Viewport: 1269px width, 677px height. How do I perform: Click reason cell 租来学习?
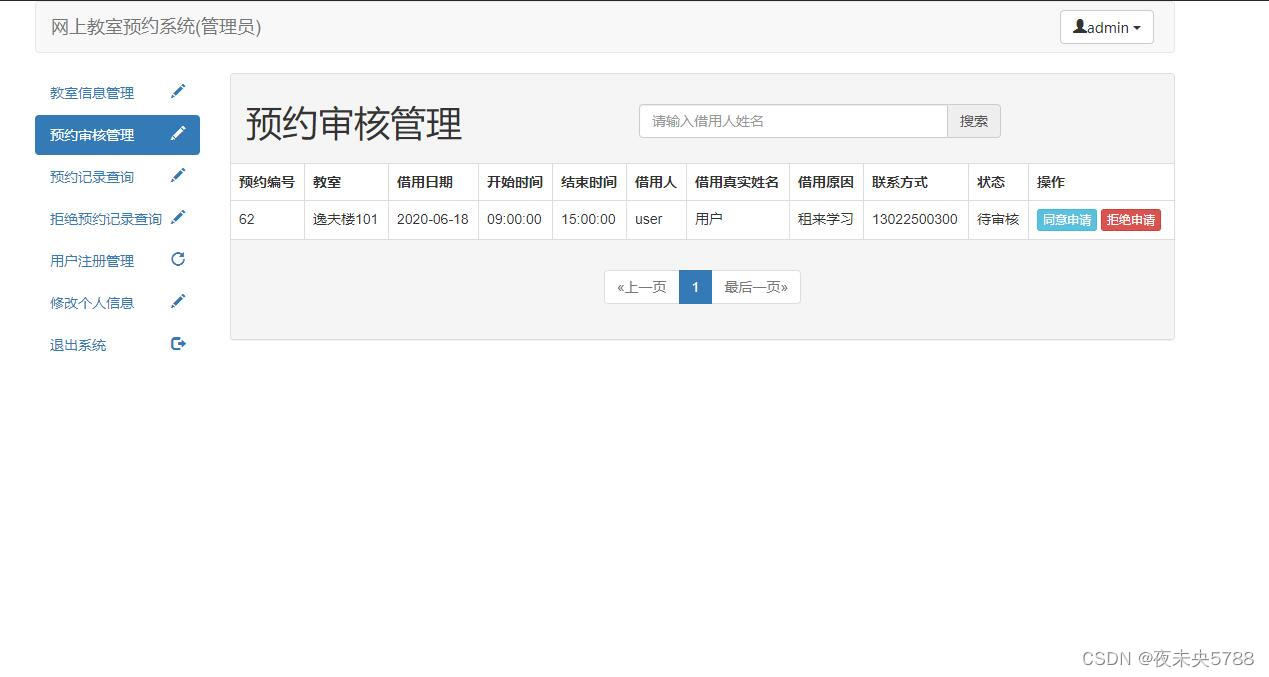pos(826,219)
